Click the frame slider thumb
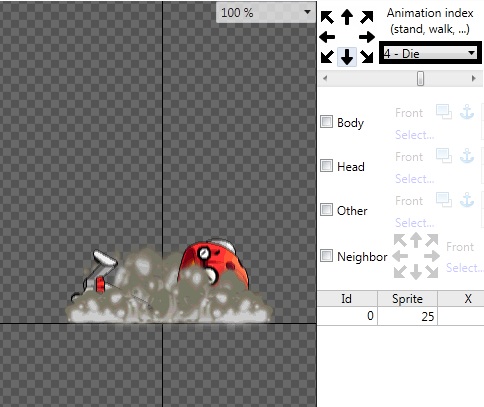 420,79
